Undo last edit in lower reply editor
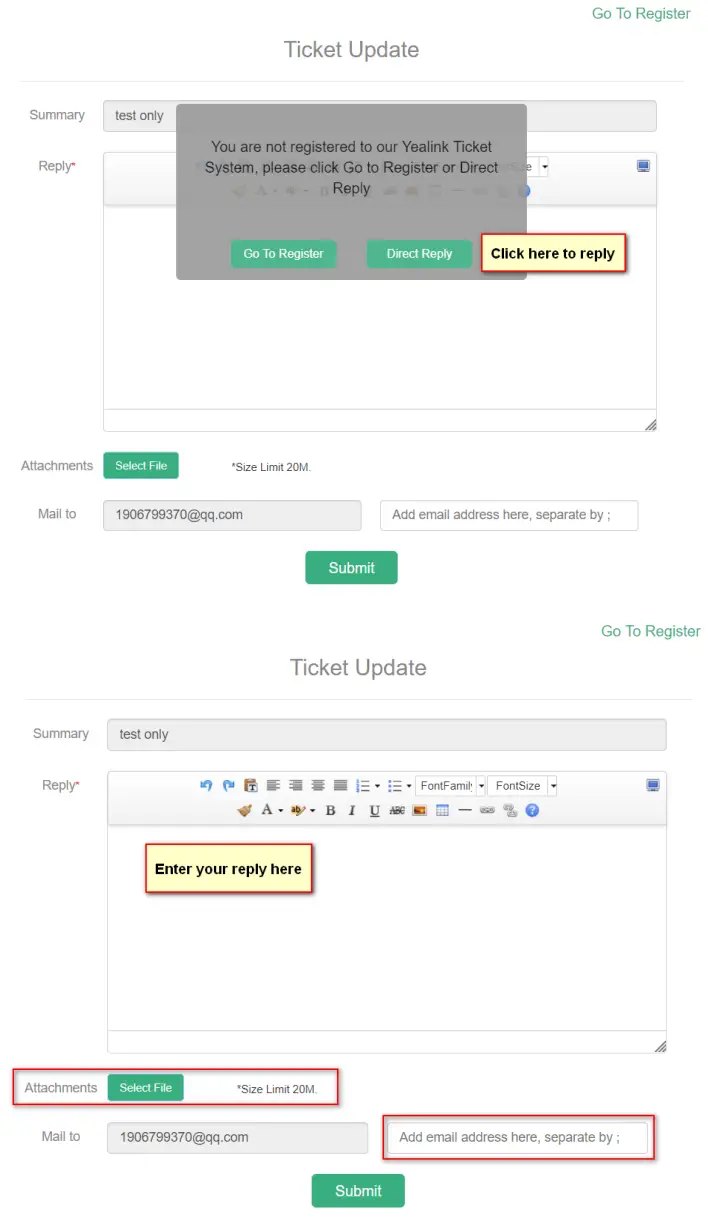The height and width of the screenshot is (1222, 708). 206,786
